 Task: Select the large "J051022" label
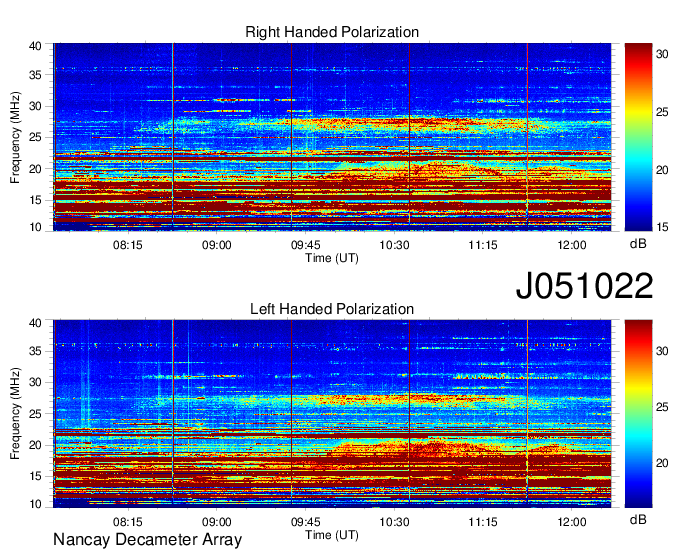pyautogui.click(x=584, y=286)
